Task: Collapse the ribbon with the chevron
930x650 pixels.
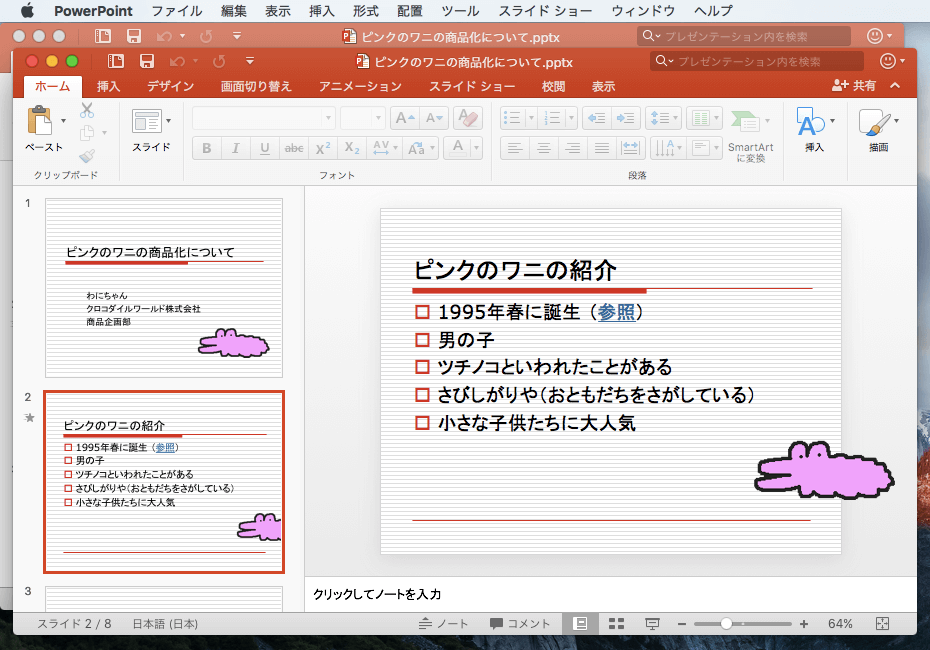Action: (x=895, y=85)
